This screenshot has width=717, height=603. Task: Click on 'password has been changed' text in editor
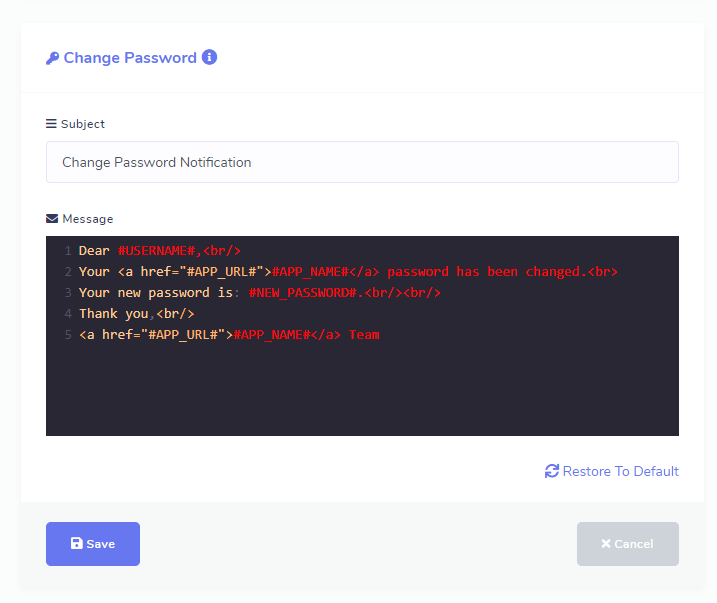click(485, 272)
